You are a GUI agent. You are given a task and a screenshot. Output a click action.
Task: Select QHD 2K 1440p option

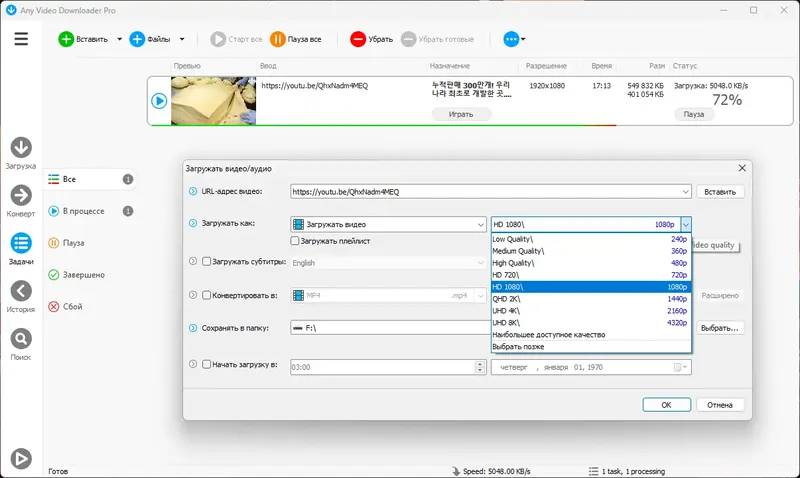(x=590, y=299)
